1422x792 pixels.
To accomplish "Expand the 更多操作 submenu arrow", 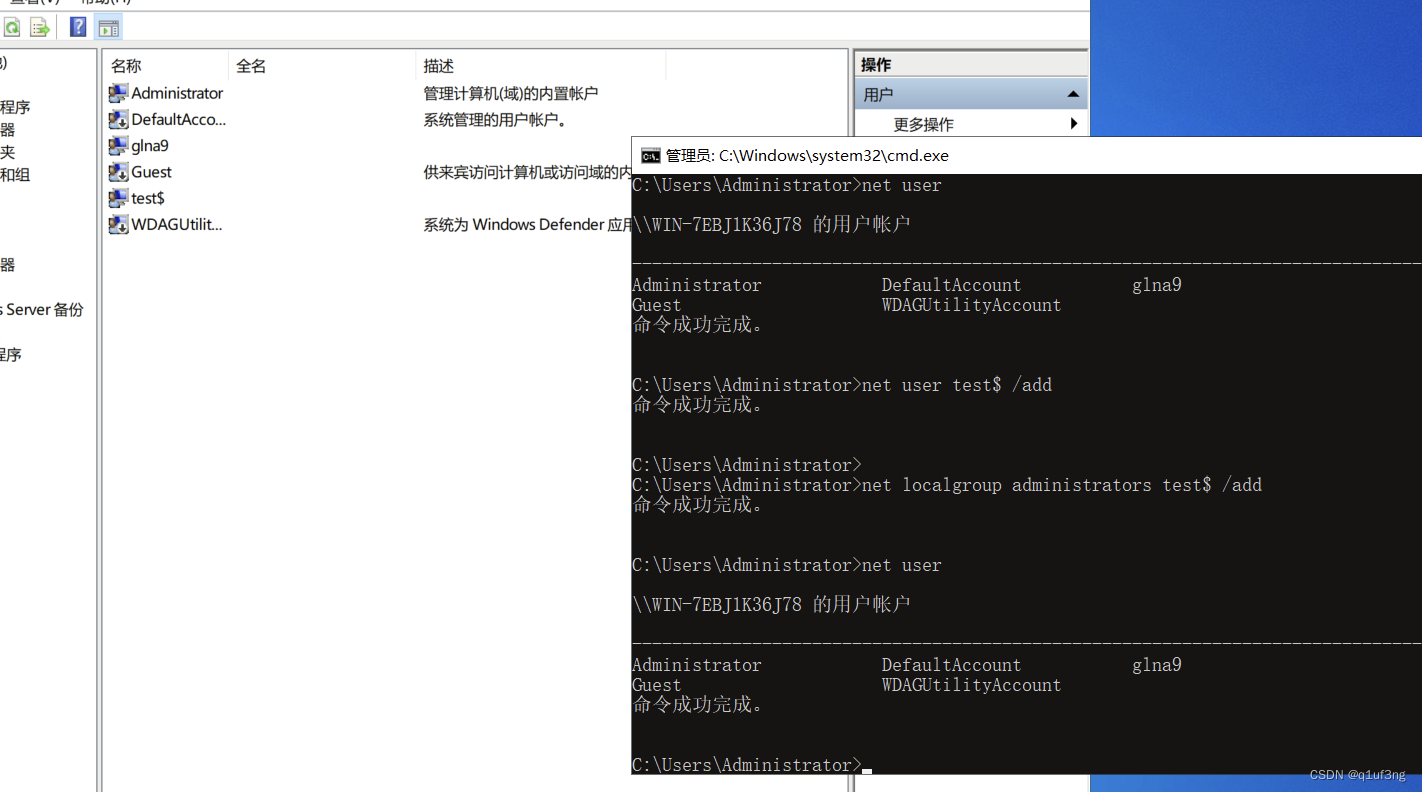I will click(x=1074, y=124).
